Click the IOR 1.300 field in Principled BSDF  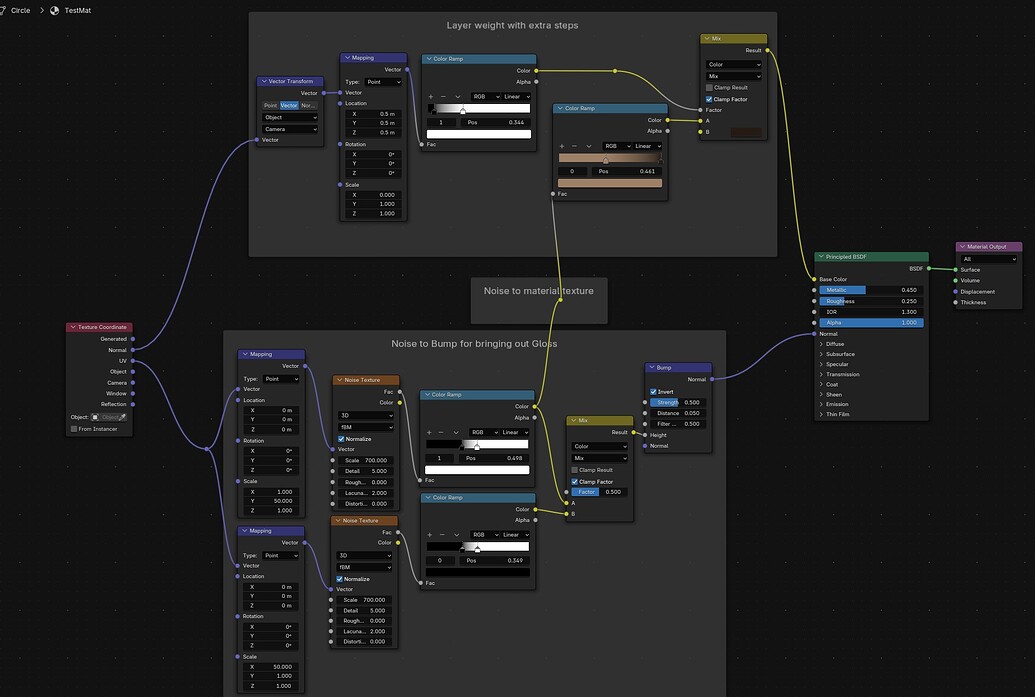(x=871, y=312)
